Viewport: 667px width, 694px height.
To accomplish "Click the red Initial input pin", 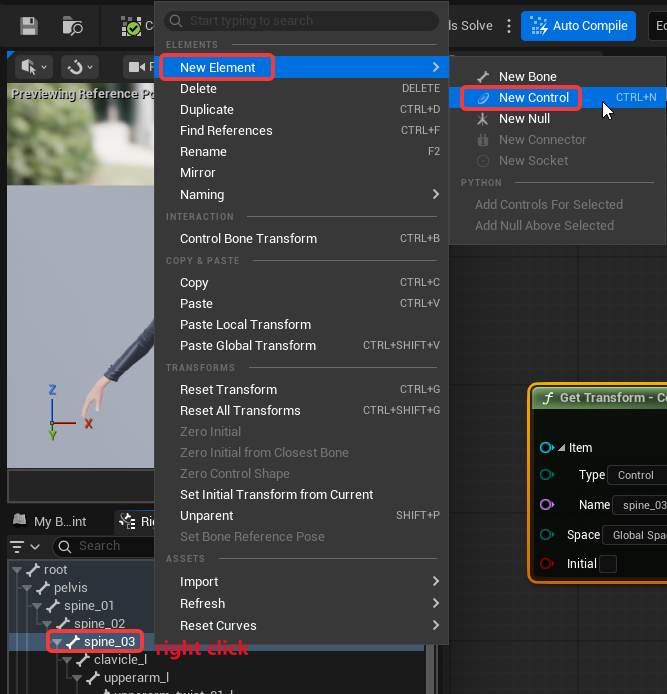I will click(547, 563).
